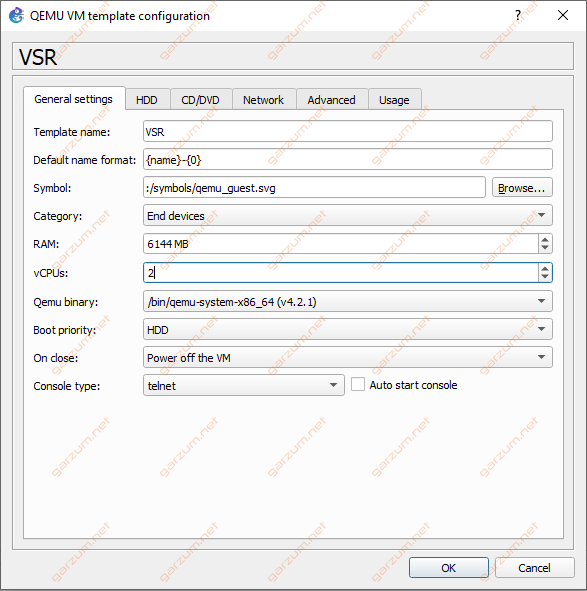Open the CD/DVD tab
This screenshot has height=591, width=587.
(200, 100)
